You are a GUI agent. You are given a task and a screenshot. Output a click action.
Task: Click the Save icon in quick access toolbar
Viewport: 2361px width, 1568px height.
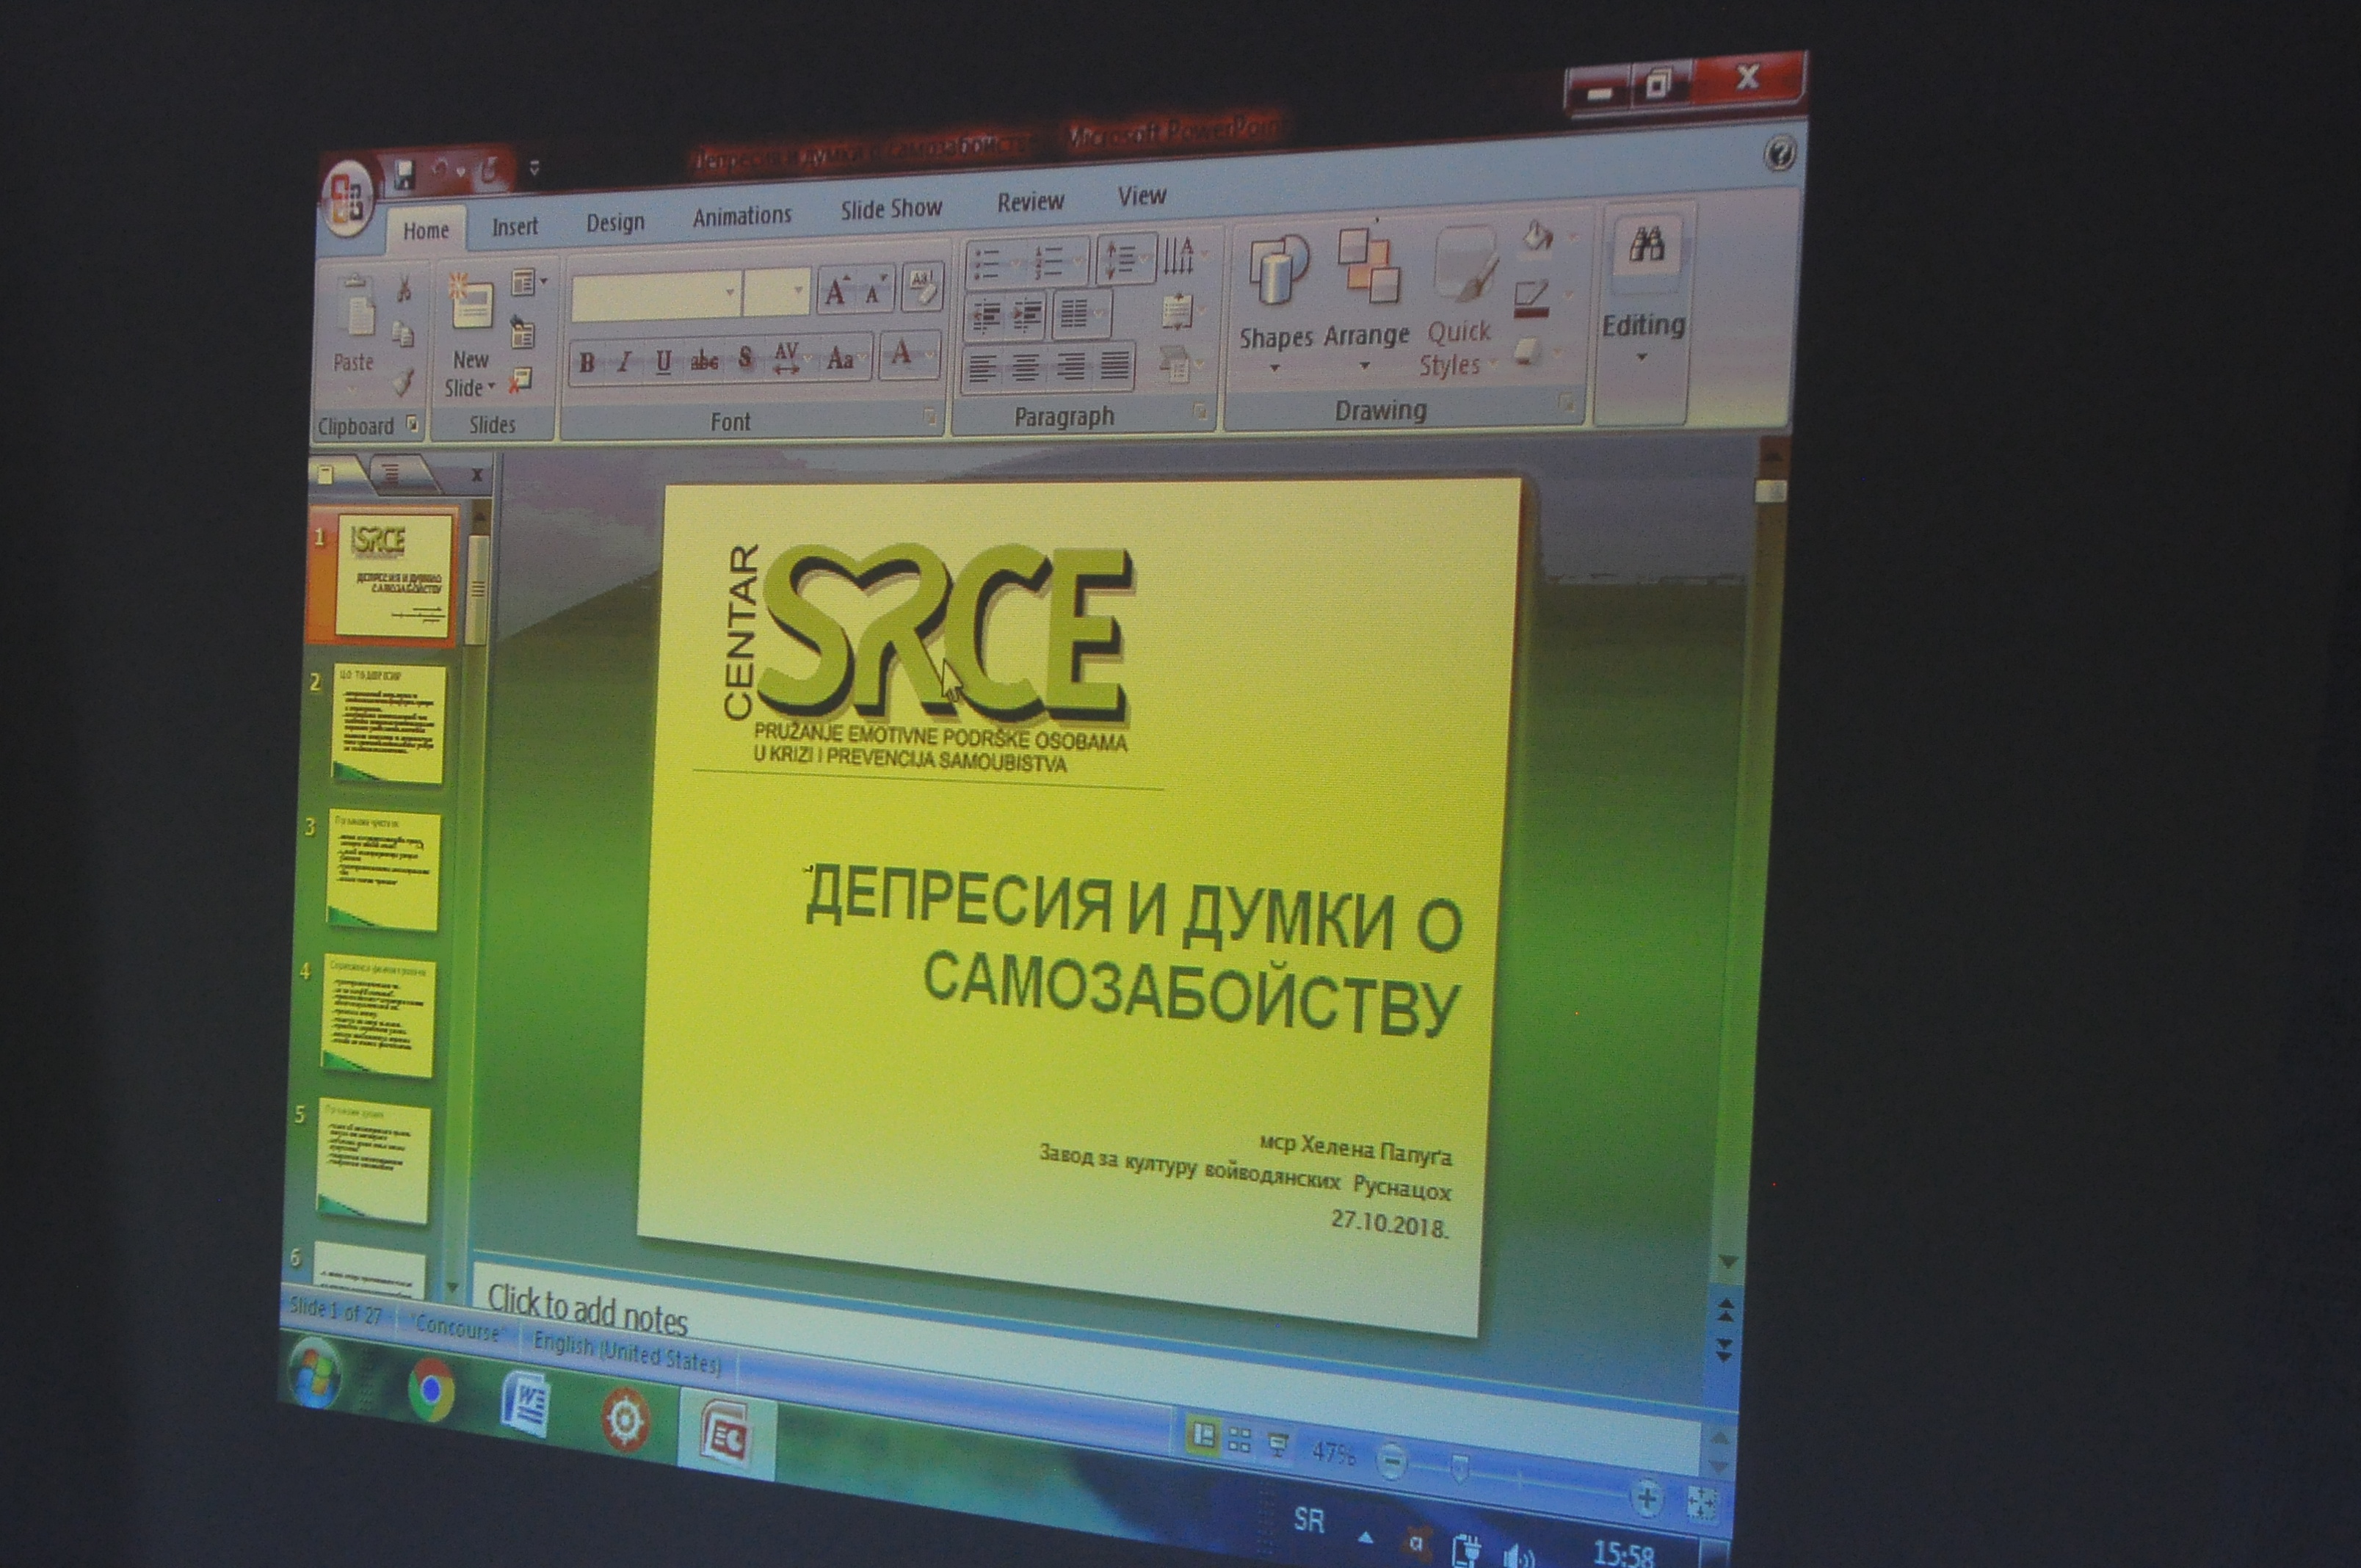click(404, 175)
